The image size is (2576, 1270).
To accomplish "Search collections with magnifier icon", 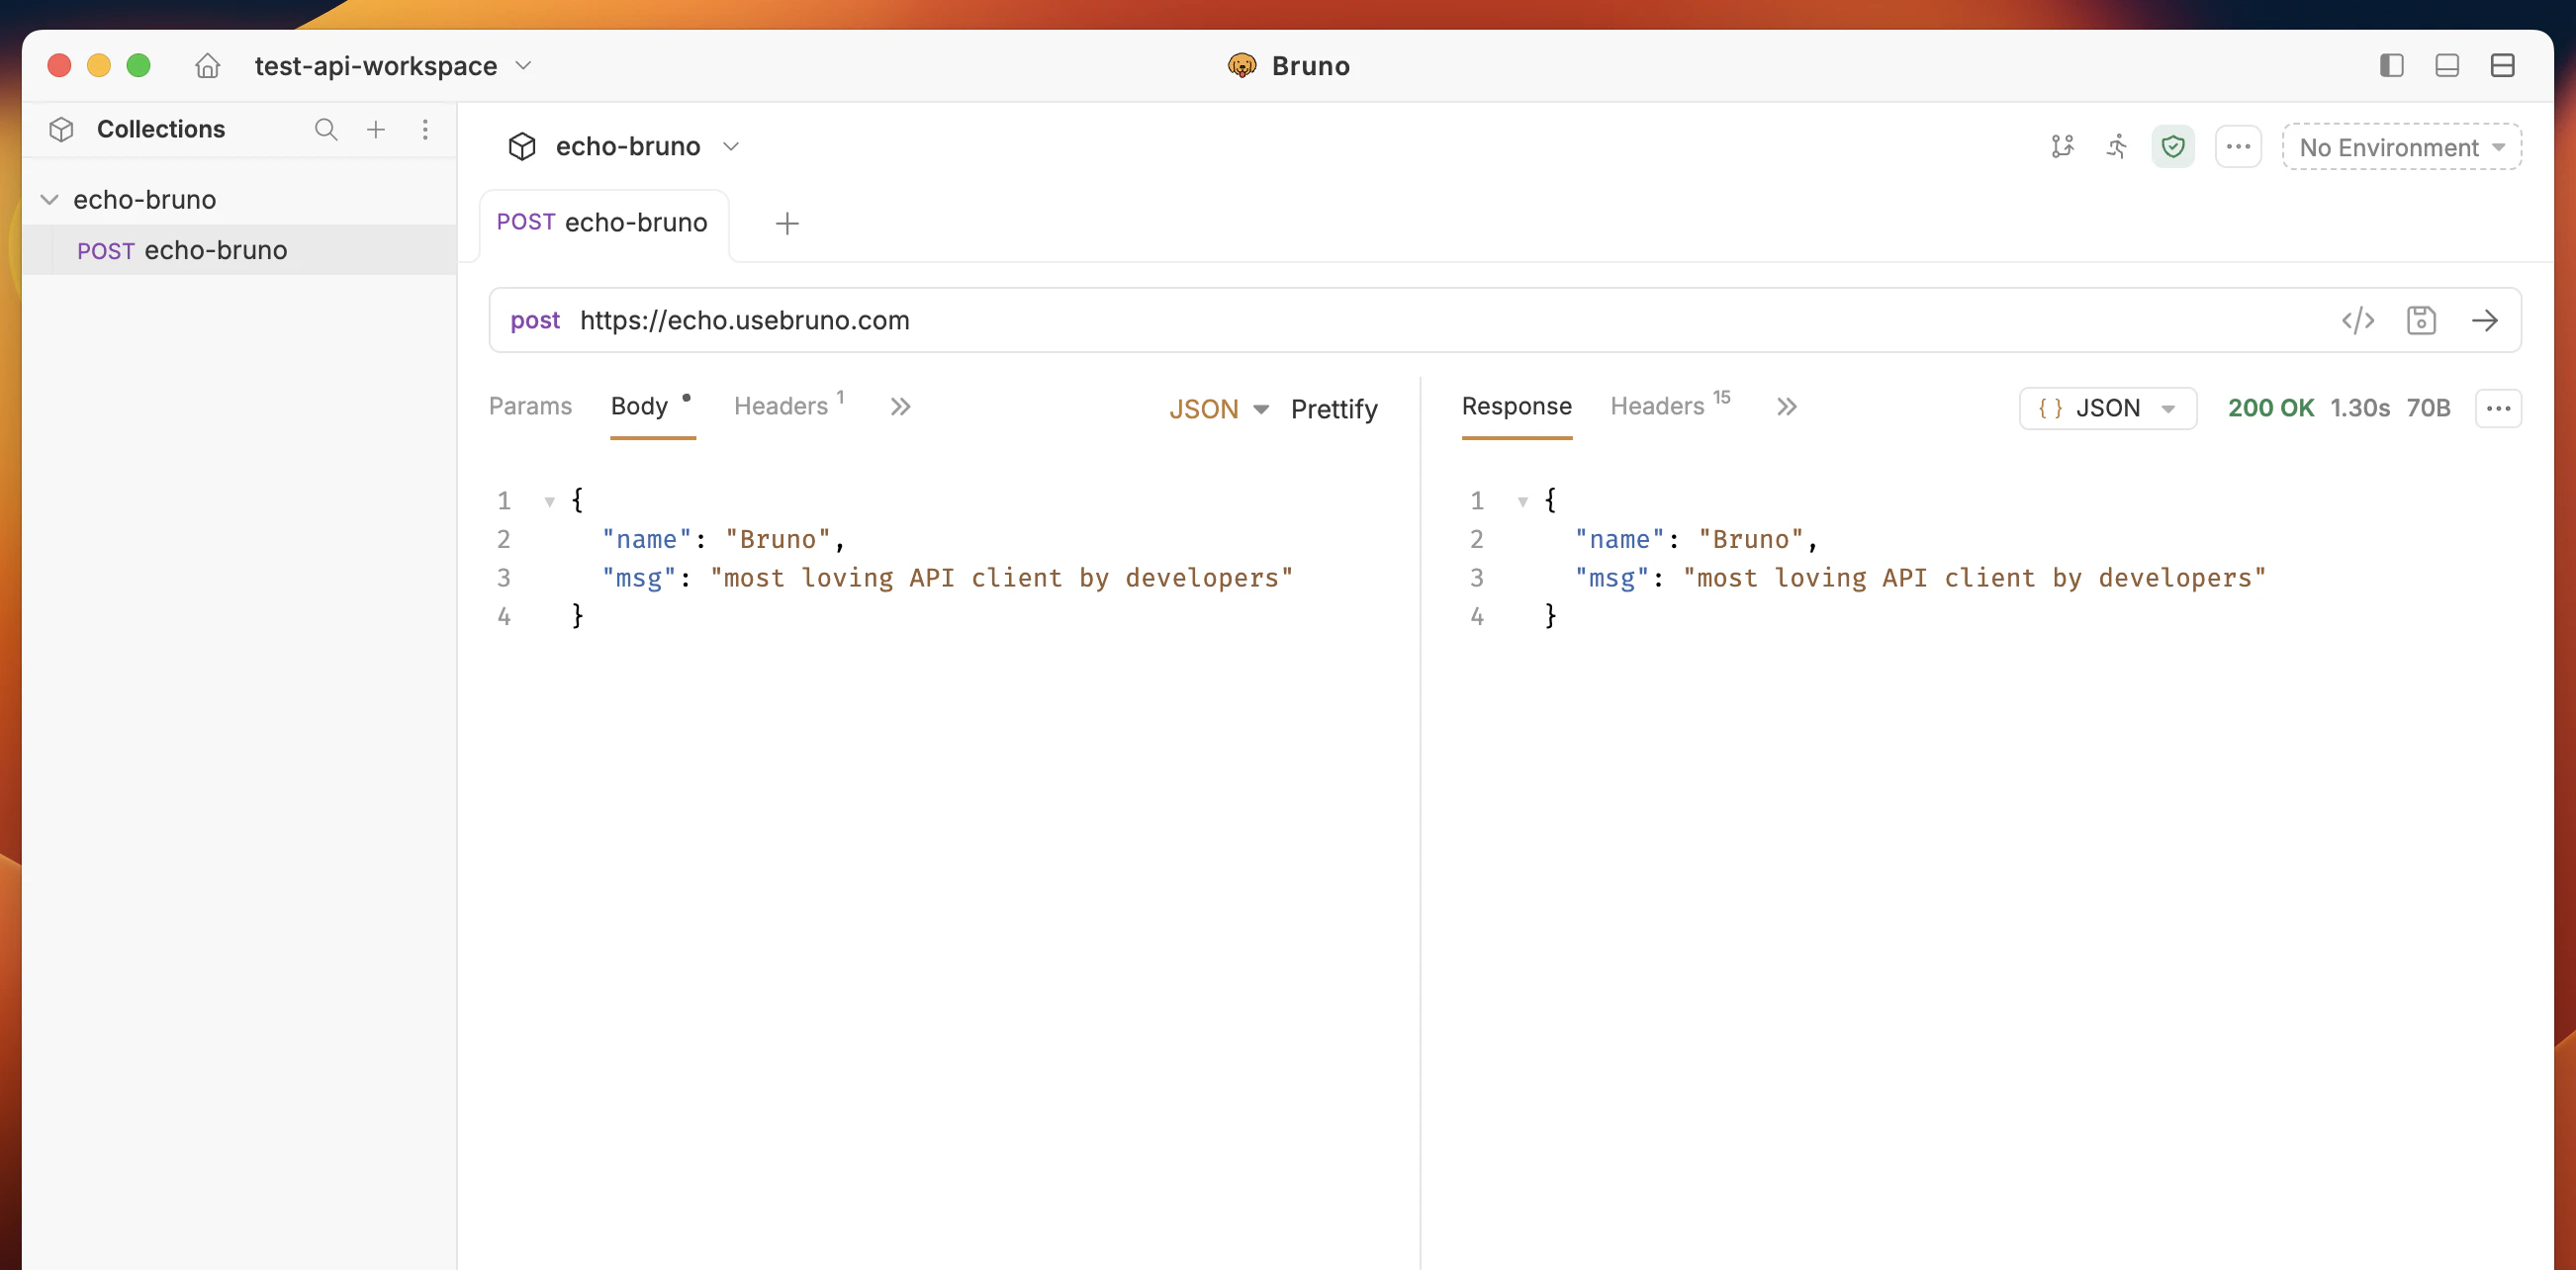I will coord(326,129).
